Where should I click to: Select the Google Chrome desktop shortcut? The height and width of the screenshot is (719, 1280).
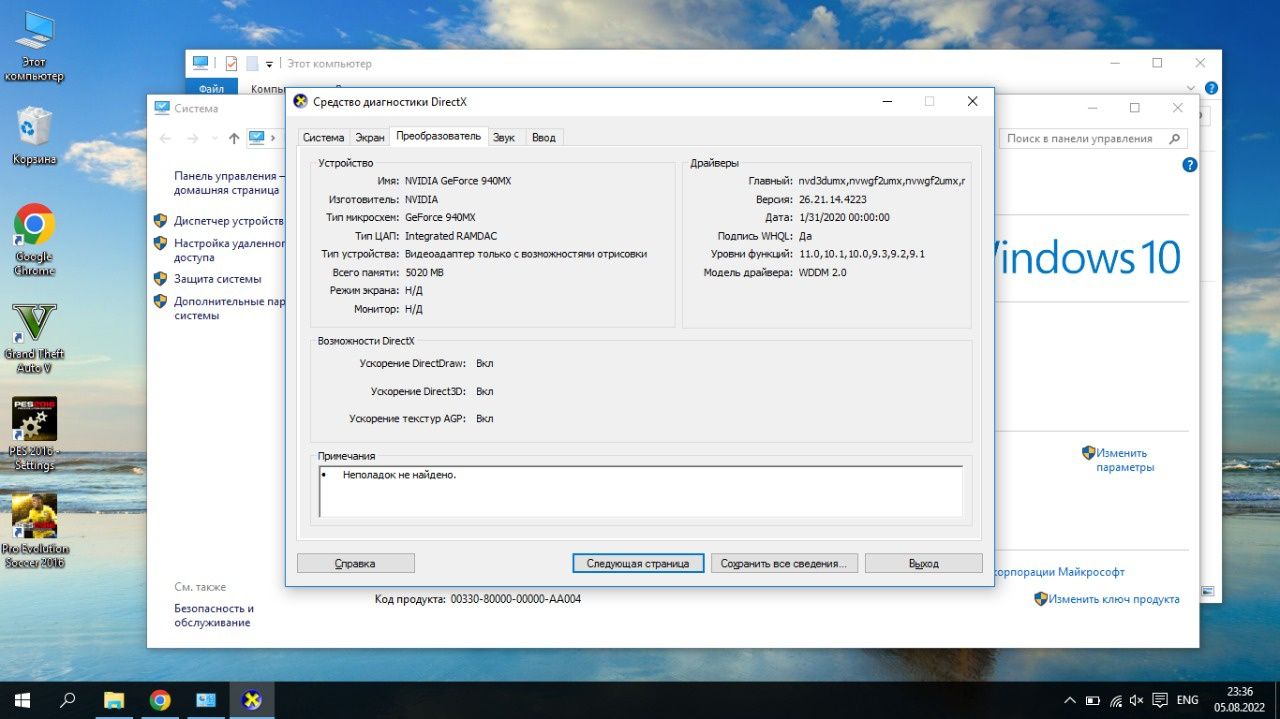pyautogui.click(x=34, y=240)
